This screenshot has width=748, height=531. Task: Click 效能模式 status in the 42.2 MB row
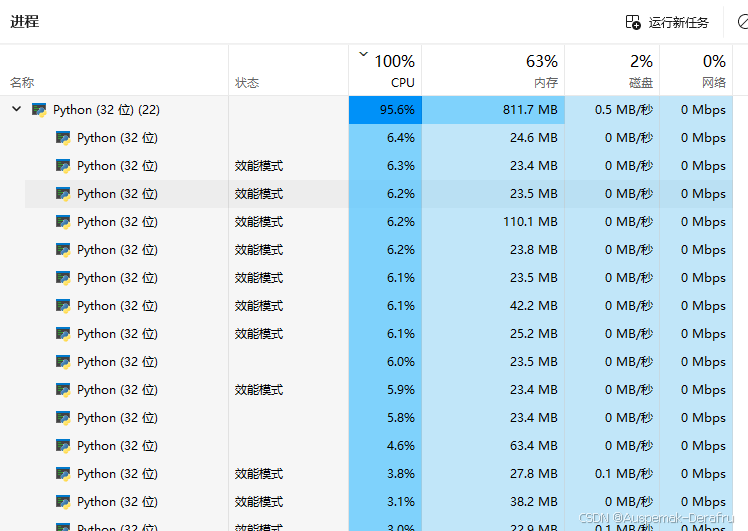pyautogui.click(x=259, y=306)
